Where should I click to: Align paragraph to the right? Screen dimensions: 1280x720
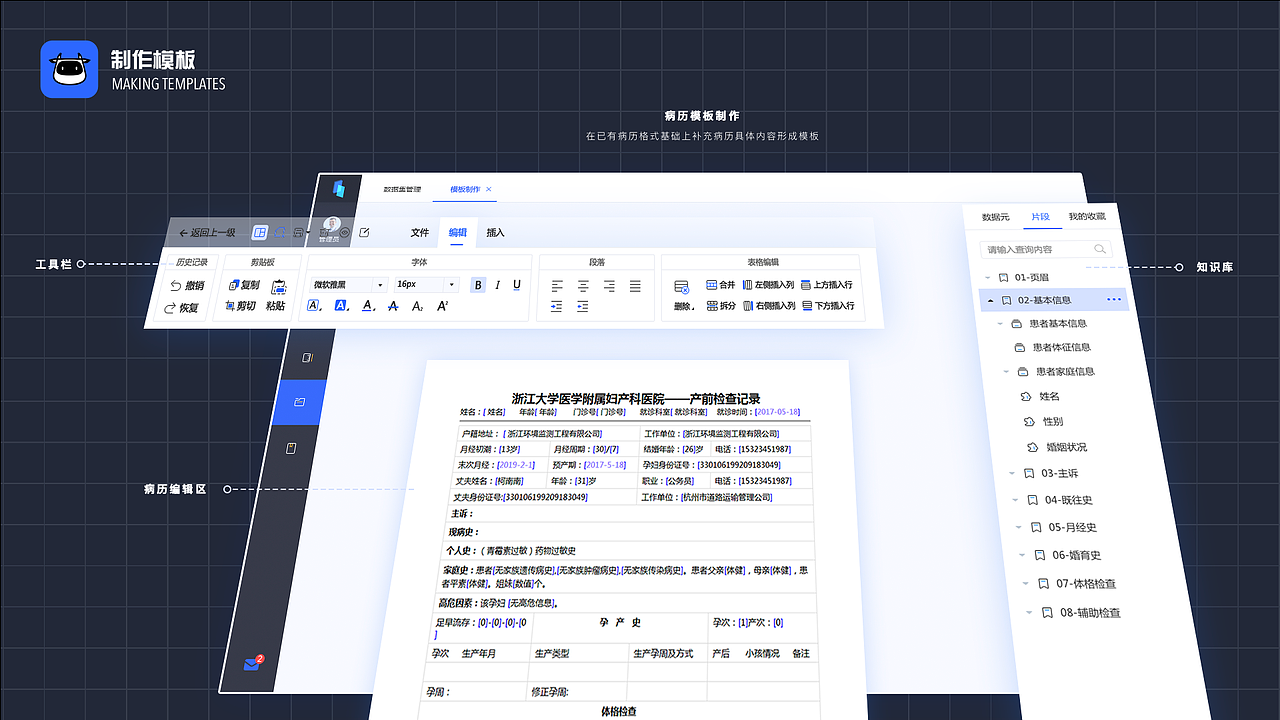[609, 286]
